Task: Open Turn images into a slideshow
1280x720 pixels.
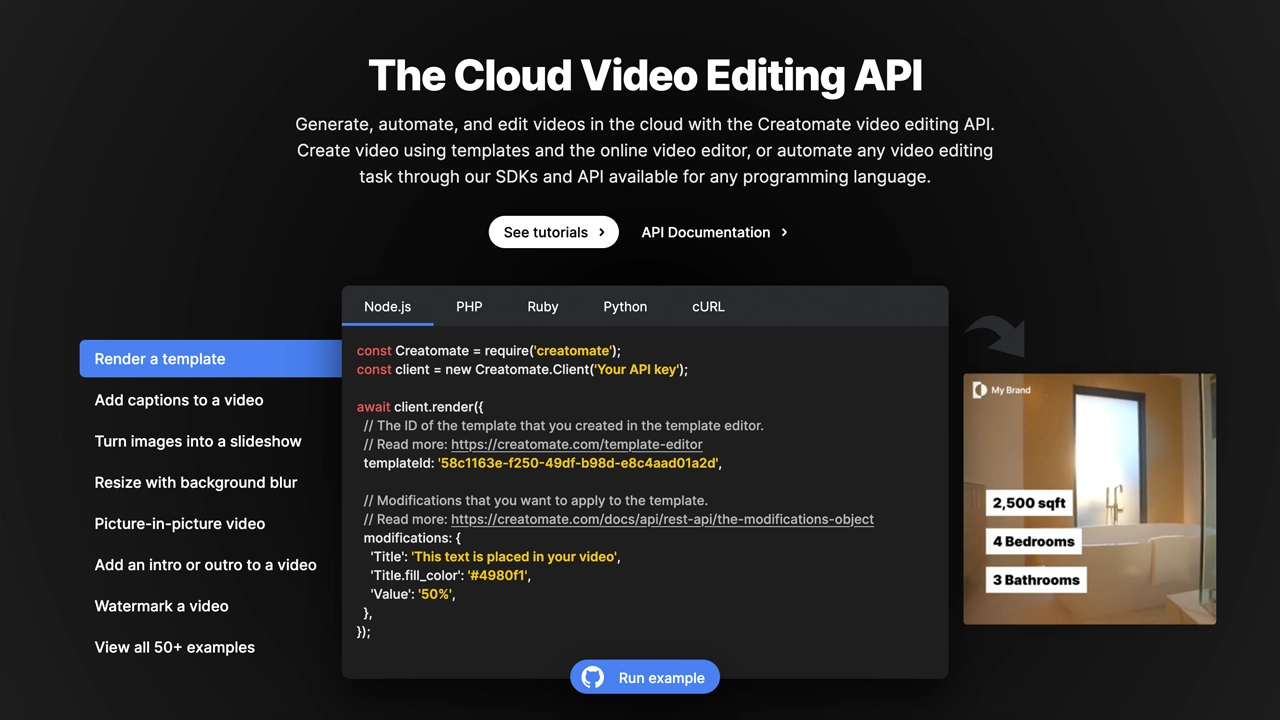Action: 198,441
